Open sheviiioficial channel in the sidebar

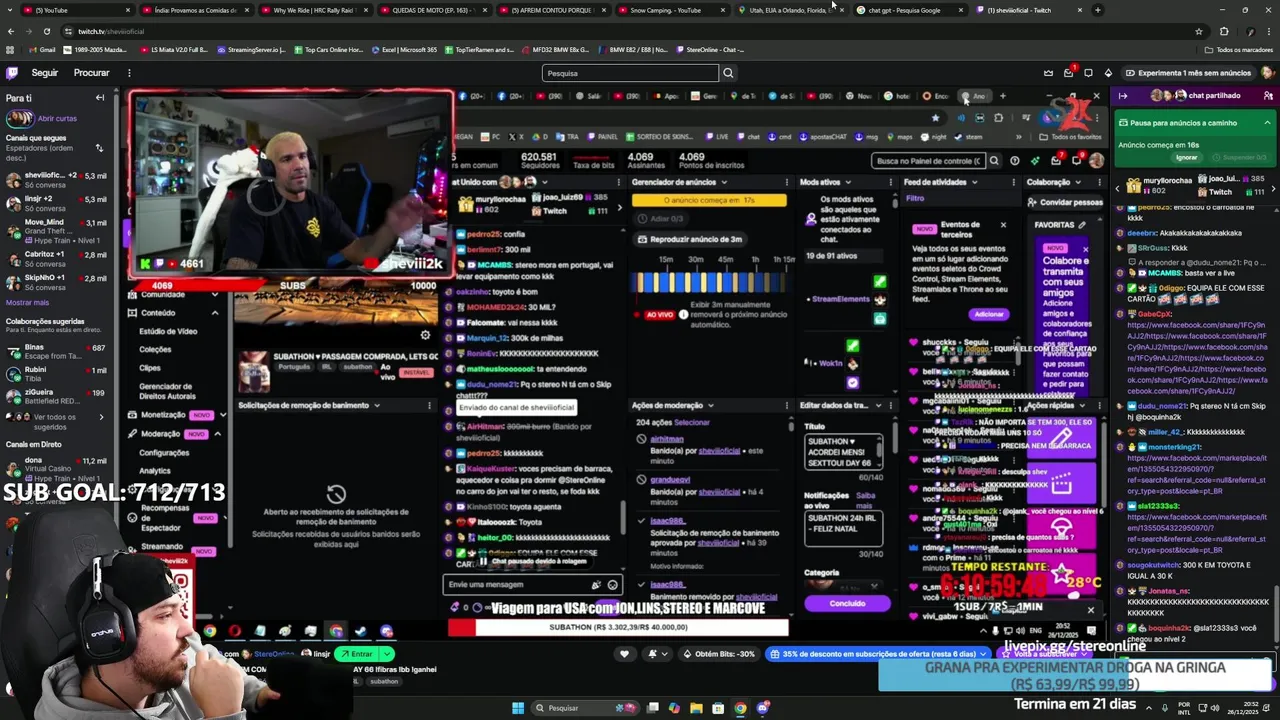tap(55, 180)
